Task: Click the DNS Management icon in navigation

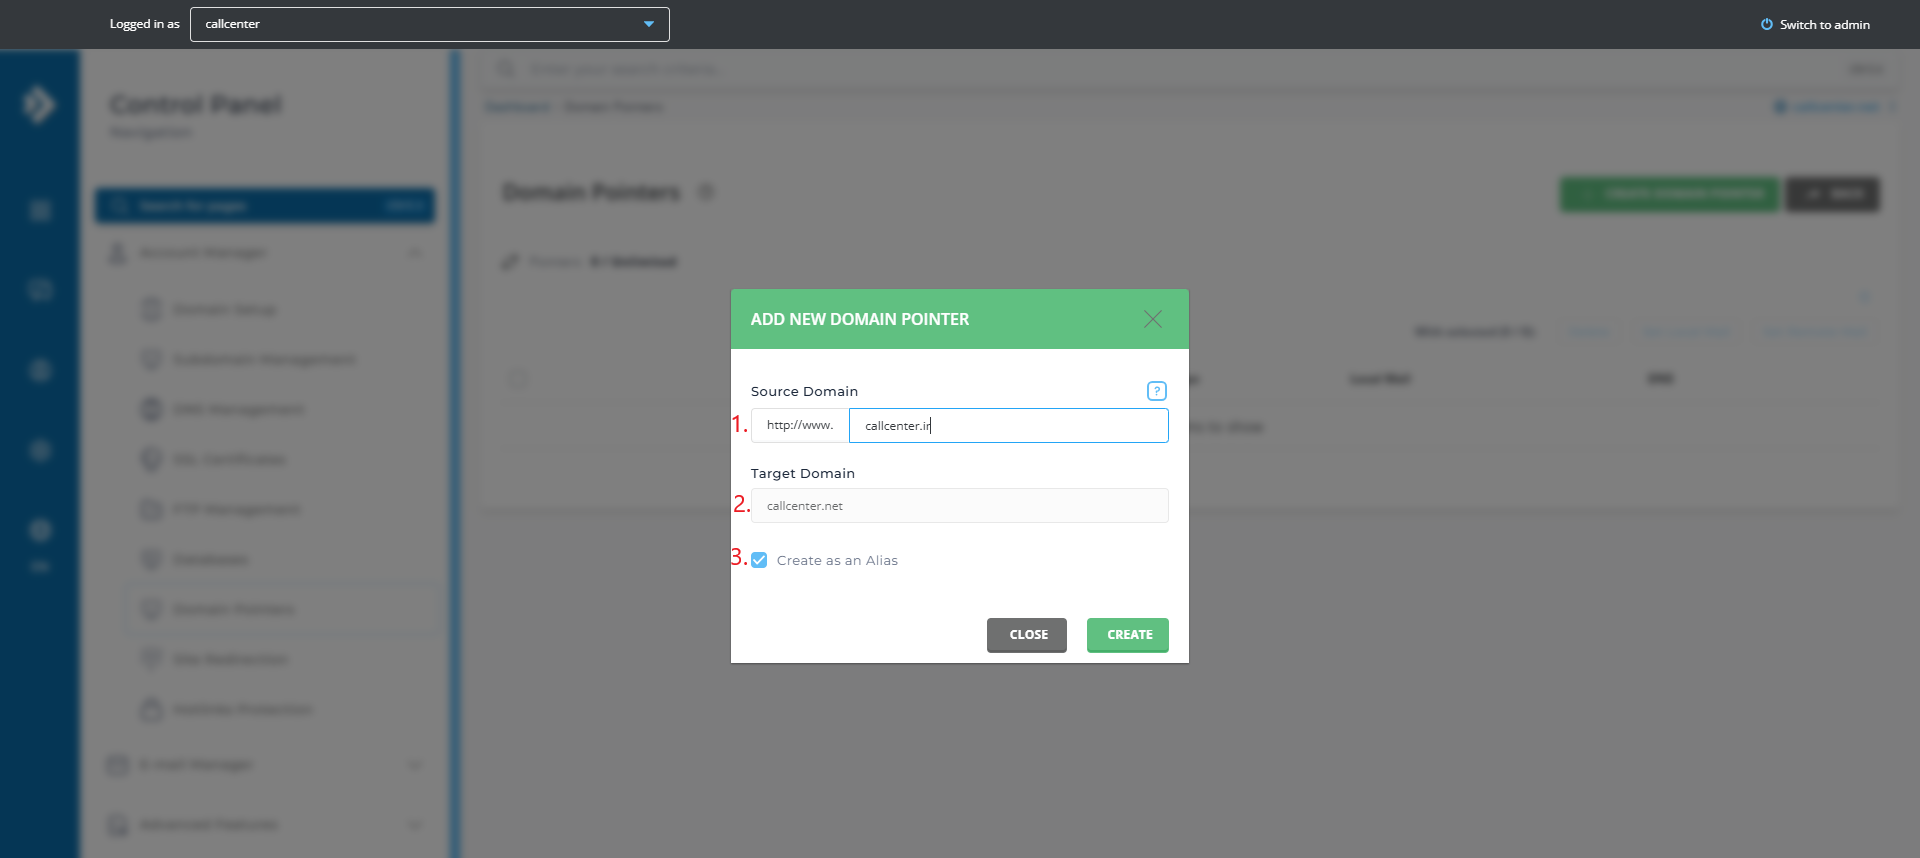Action: [x=151, y=409]
